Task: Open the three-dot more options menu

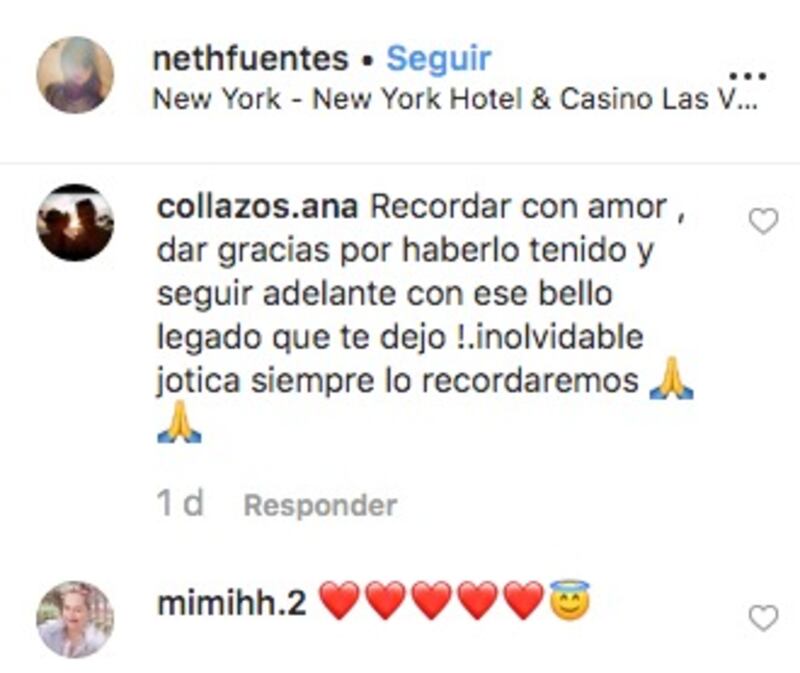Action: click(x=747, y=77)
